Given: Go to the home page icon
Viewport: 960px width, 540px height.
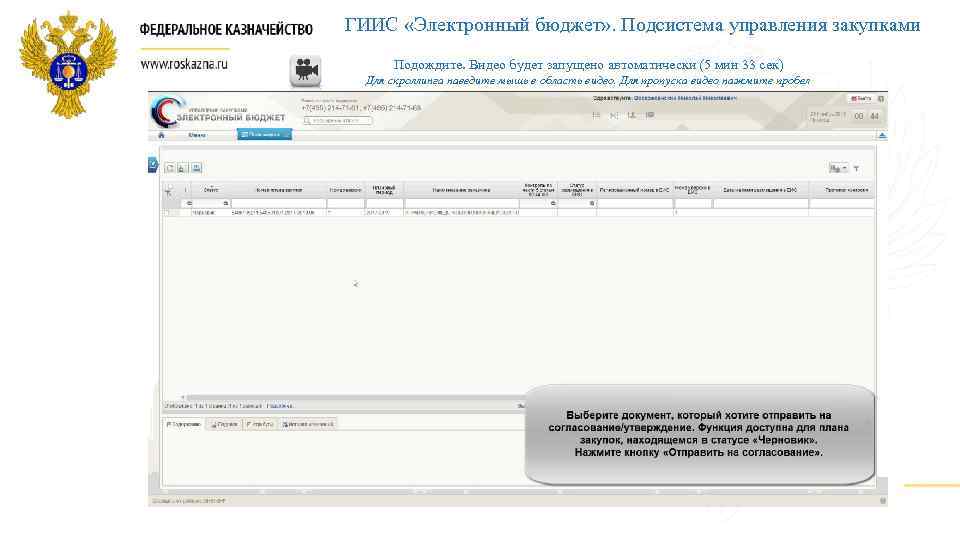Looking at the screenshot, I should [x=162, y=135].
